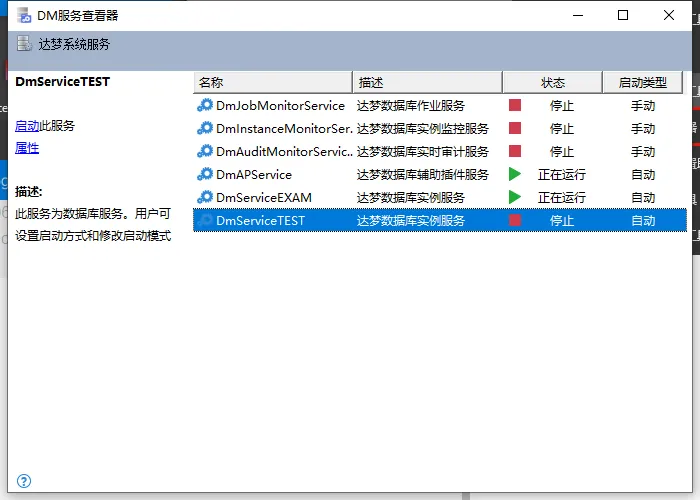This screenshot has height=500, width=700.
Task: Click red stop indicator for DmServiceTEST
Action: pos(515,220)
